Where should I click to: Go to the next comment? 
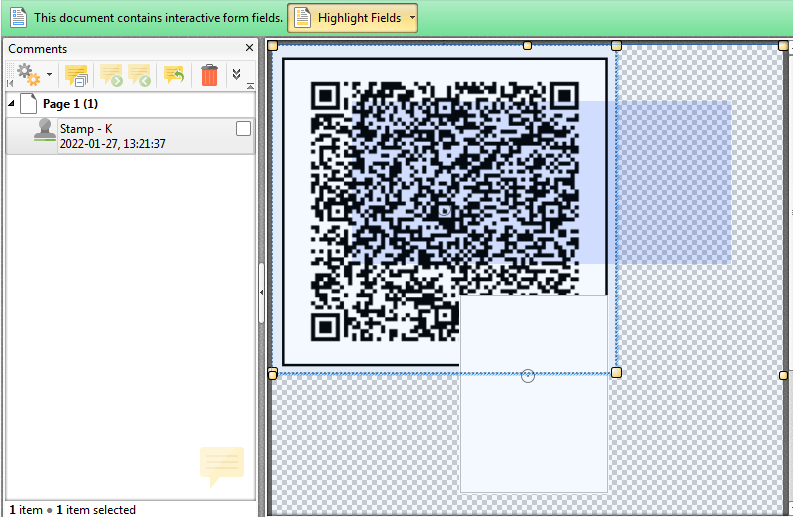(x=111, y=75)
